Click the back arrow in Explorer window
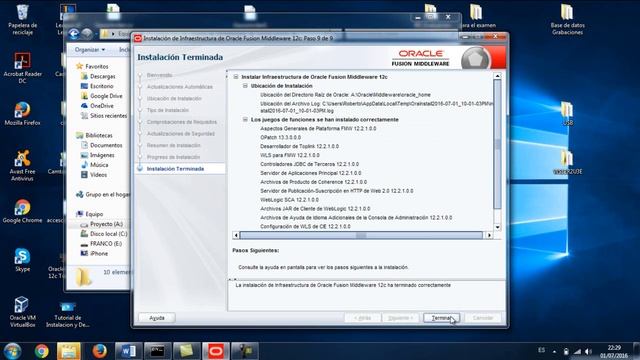Viewport: 640px width, 360px height. coord(74,33)
